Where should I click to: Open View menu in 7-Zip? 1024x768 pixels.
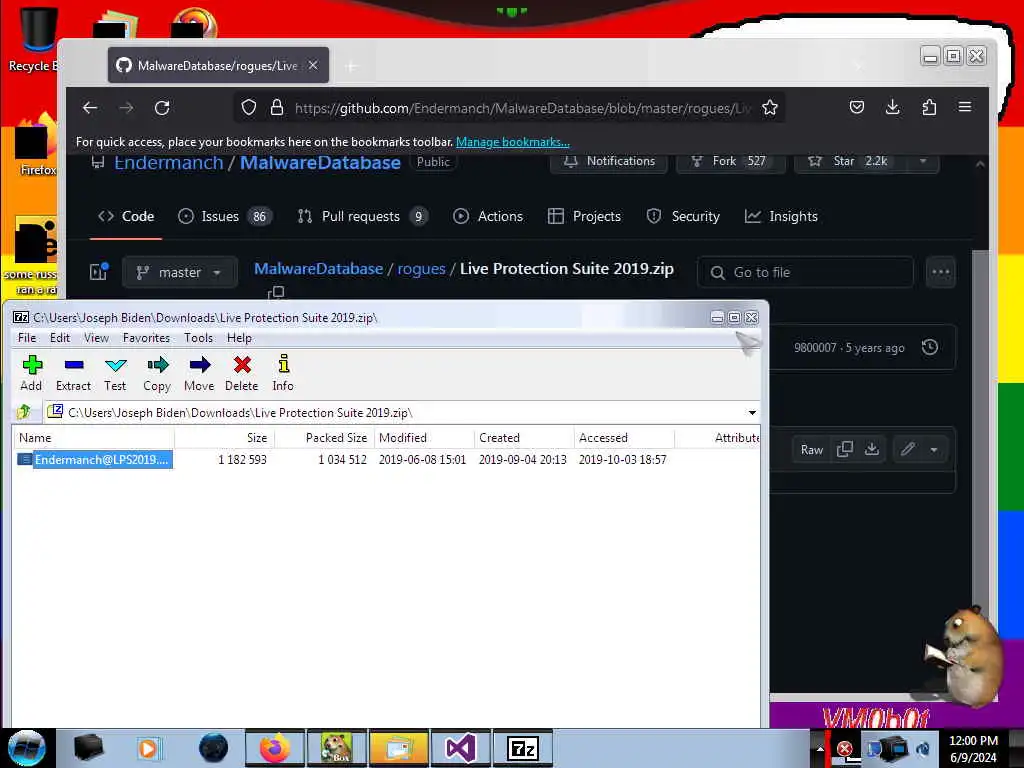pyautogui.click(x=96, y=338)
